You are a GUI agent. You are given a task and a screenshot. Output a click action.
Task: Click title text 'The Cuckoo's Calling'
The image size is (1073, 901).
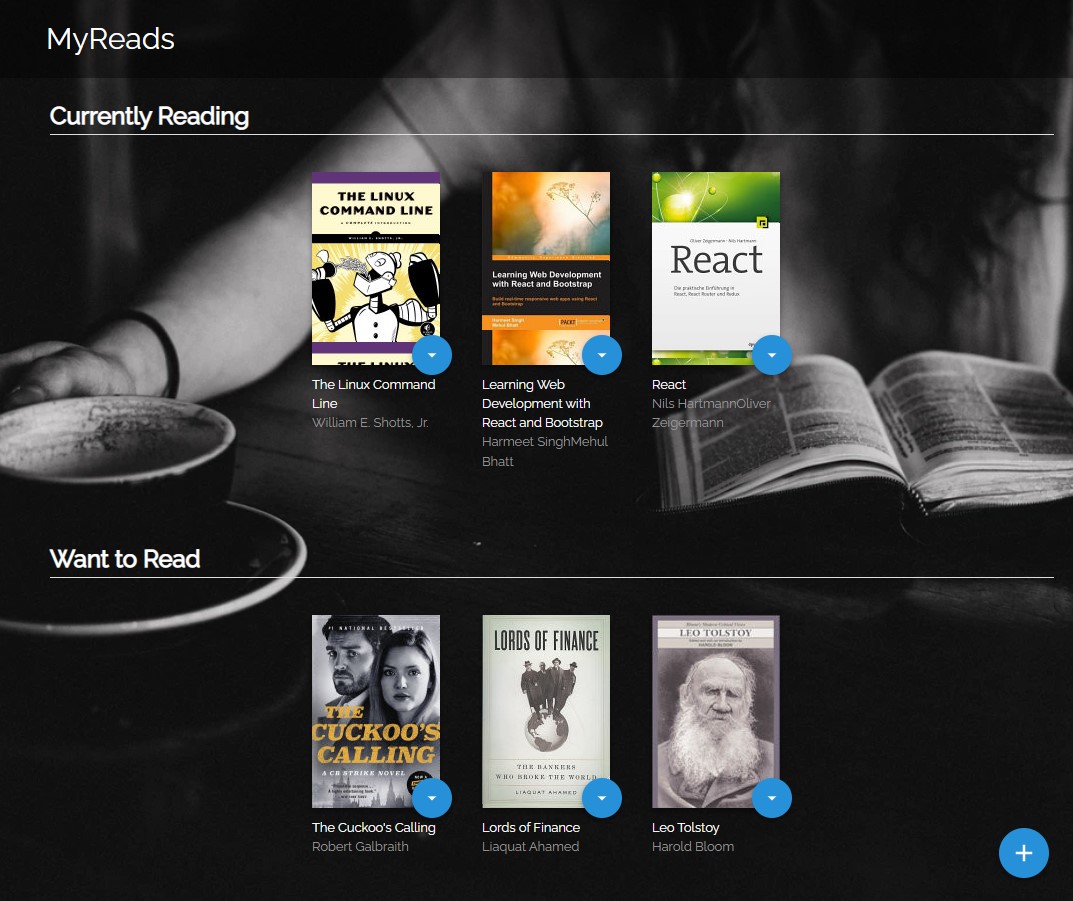point(374,828)
